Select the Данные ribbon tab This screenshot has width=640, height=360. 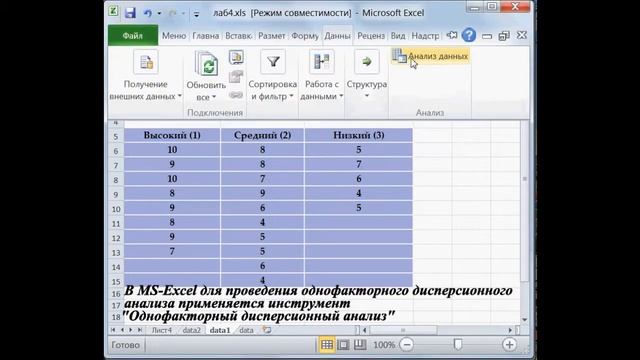pos(338,36)
